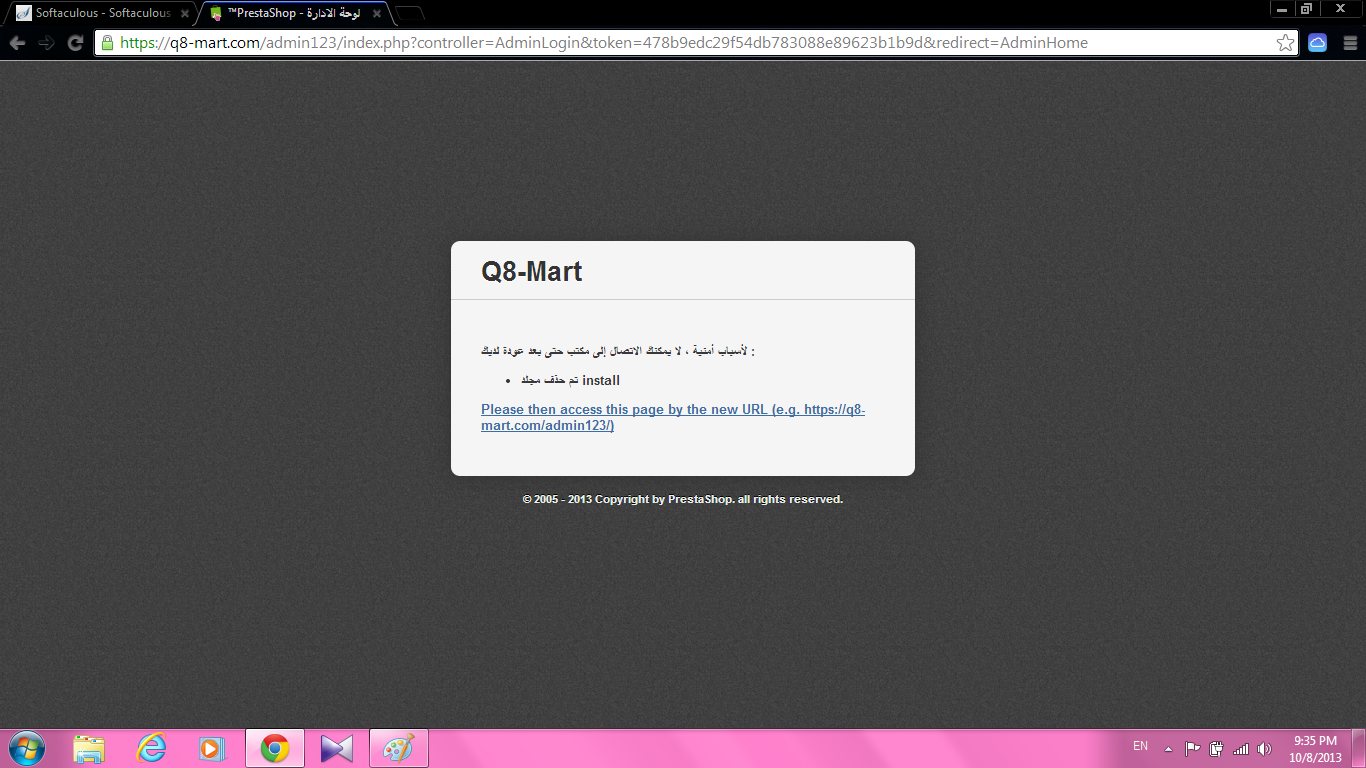Open Windows Media Player from the taskbar
Viewport: 1366px width, 768px height.
point(212,748)
